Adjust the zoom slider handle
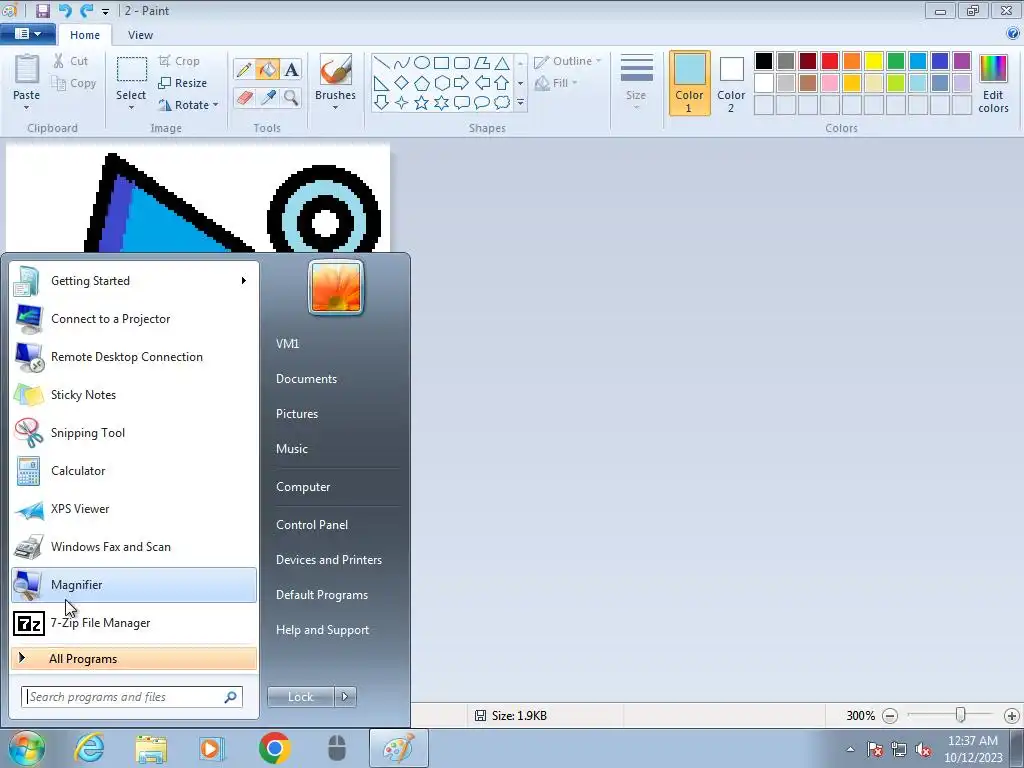This screenshot has width=1024, height=768. point(960,715)
